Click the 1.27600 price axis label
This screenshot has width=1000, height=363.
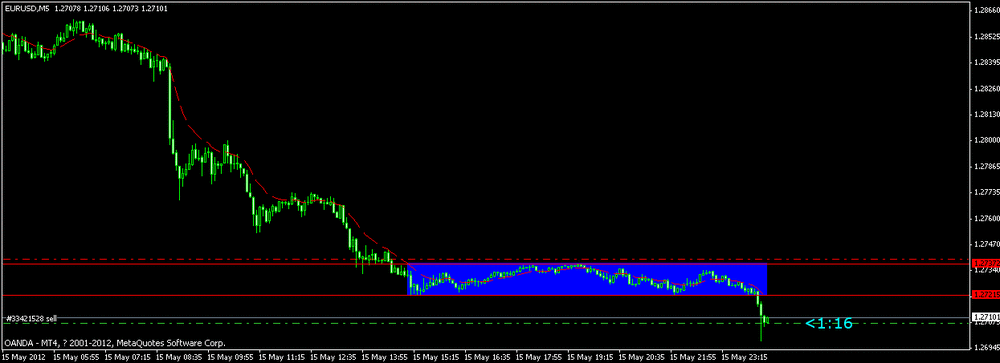click(x=987, y=218)
